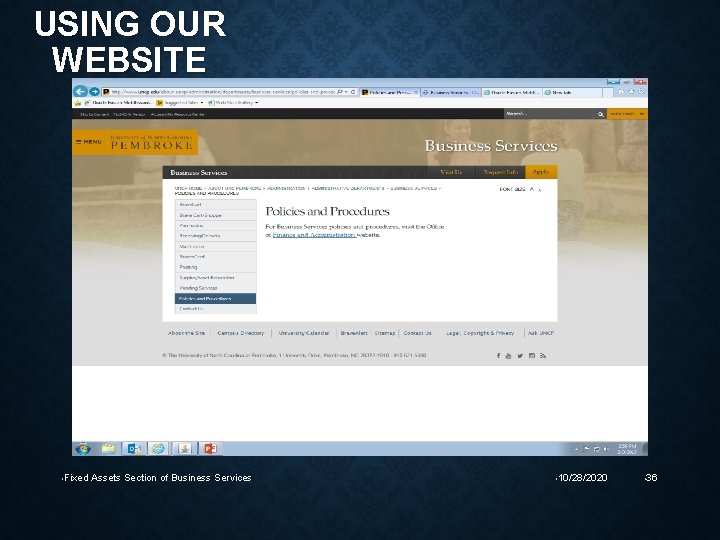Open the MENU hamburger button
Screen dimensions: 720x540
point(89,142)
